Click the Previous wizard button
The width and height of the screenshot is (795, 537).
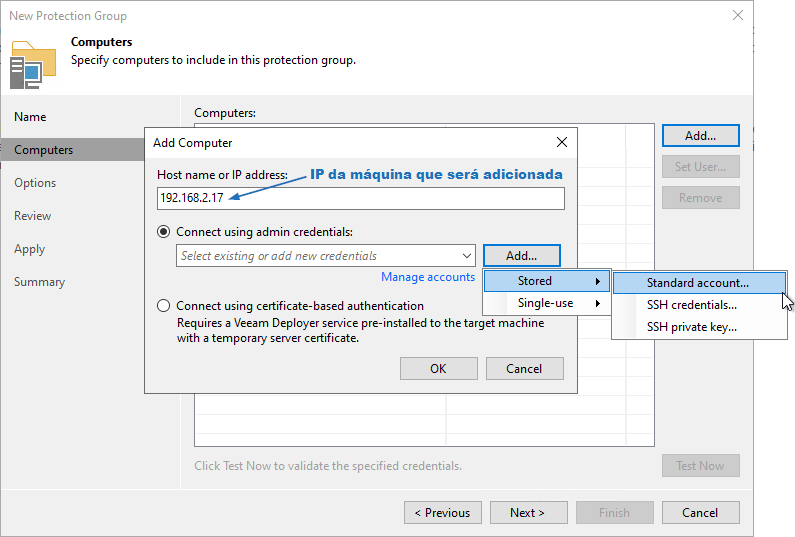click(443, 513)
